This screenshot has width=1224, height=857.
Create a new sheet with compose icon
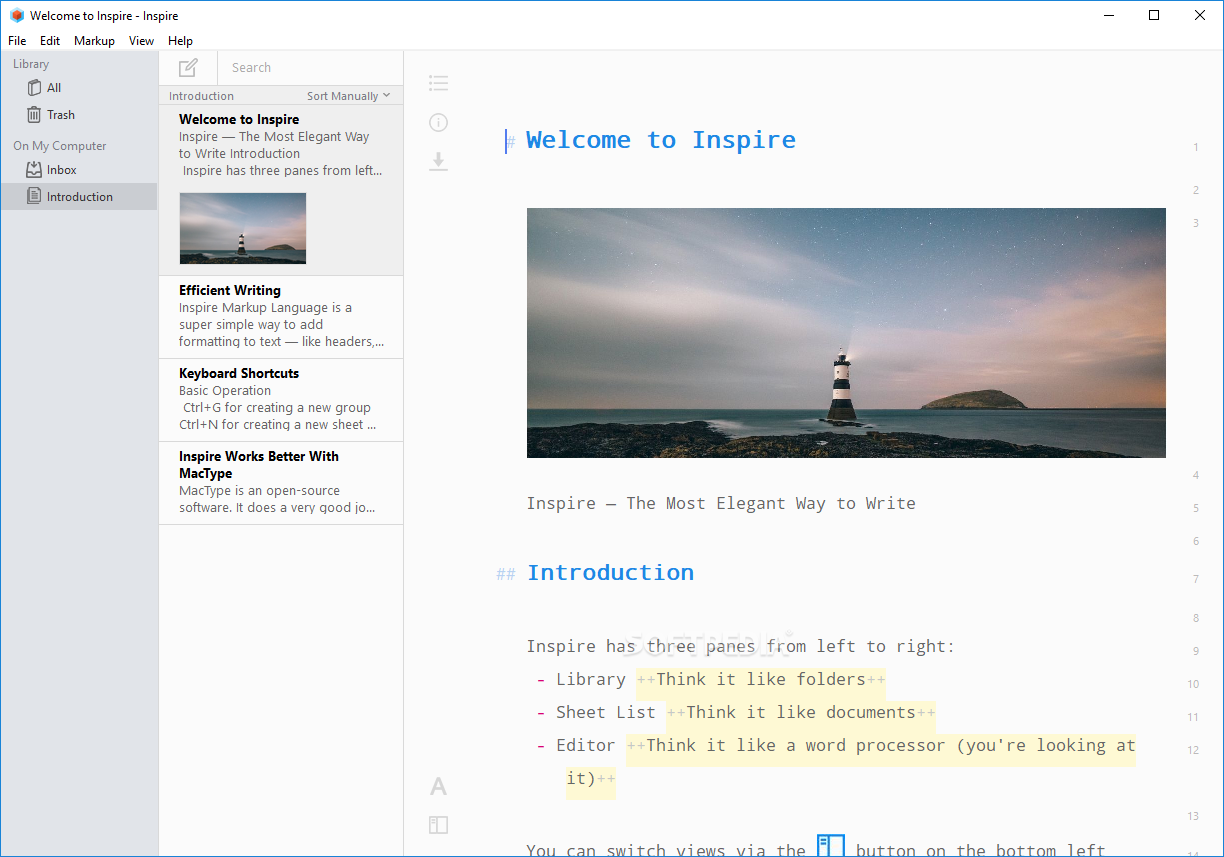(188, 68)
